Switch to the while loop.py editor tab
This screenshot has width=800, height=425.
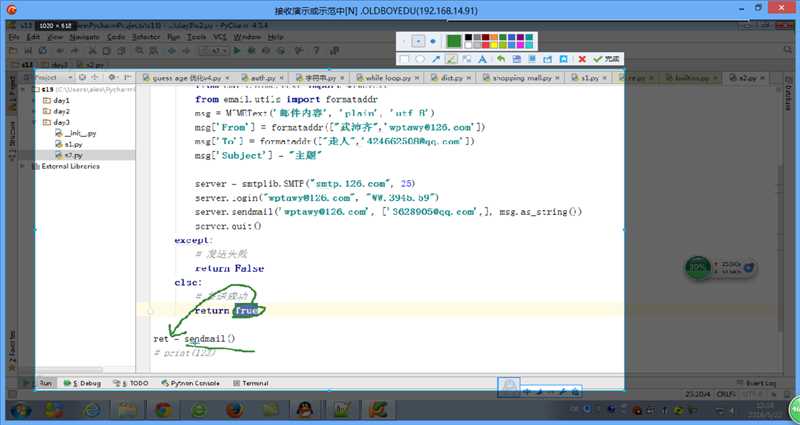(x=388, y=78)
